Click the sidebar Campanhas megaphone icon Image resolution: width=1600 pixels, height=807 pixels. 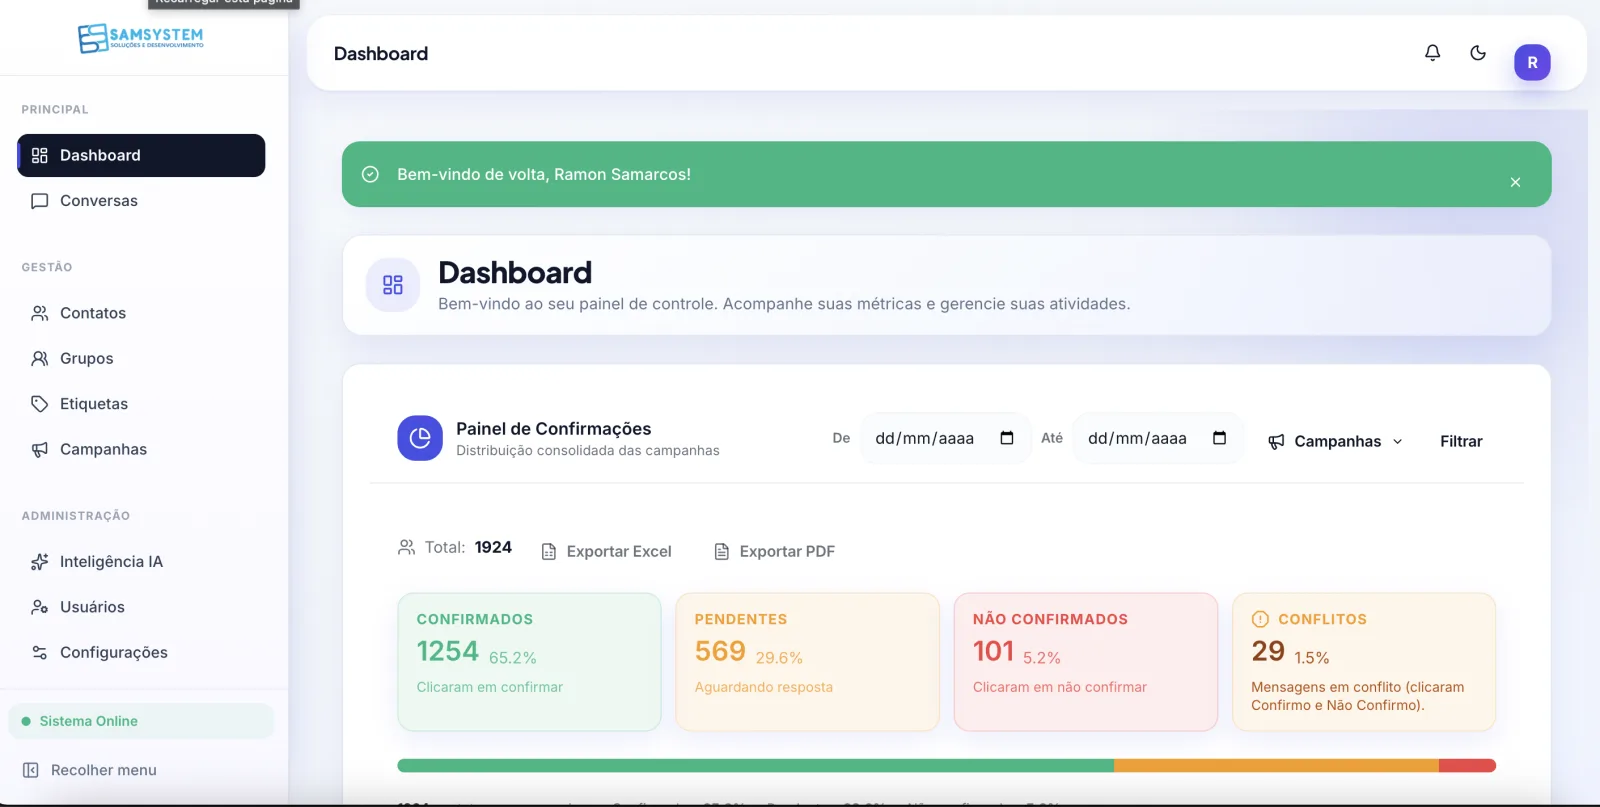point(40,450)
